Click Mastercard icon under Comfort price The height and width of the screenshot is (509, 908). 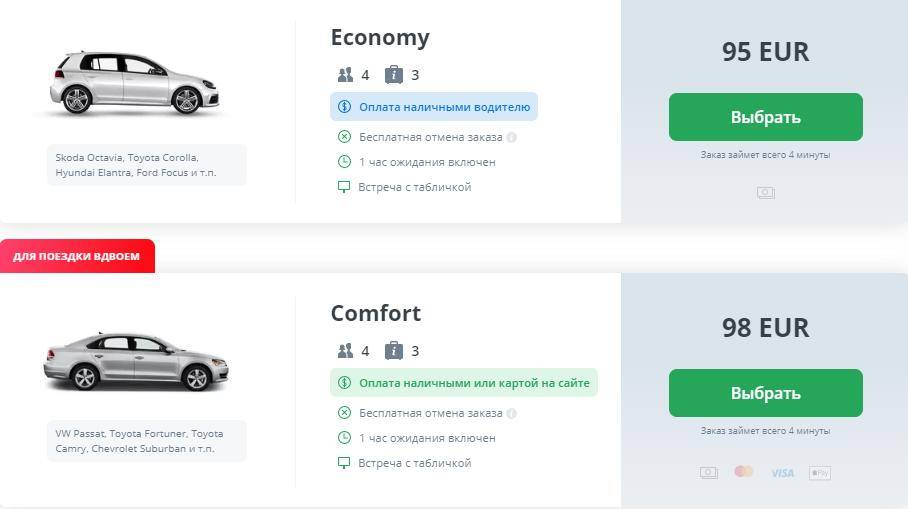pyautogui.click(x=743, y=472)
